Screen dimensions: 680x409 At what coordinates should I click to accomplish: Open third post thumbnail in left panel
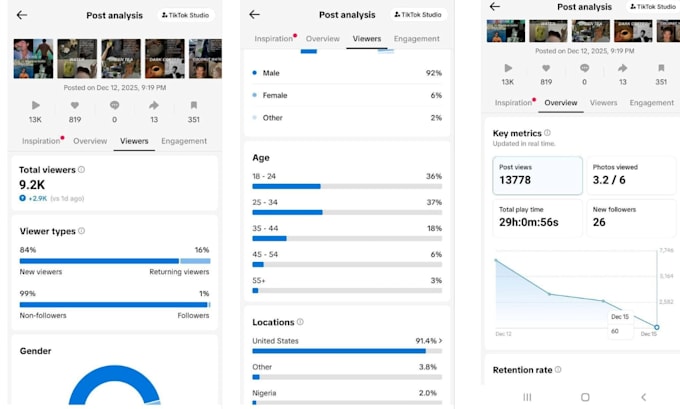pos(121,59)
